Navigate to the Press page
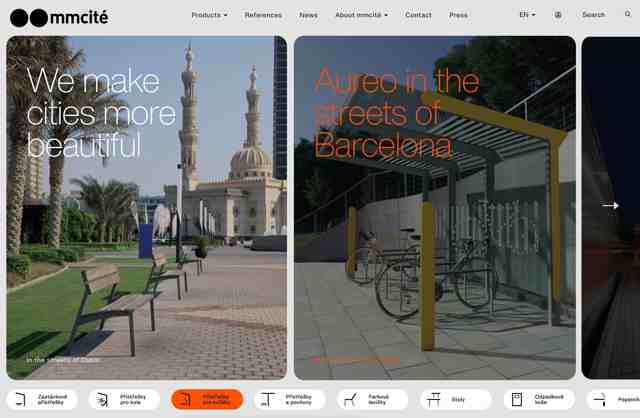This screenshot has width=640, height=418. 458,15
